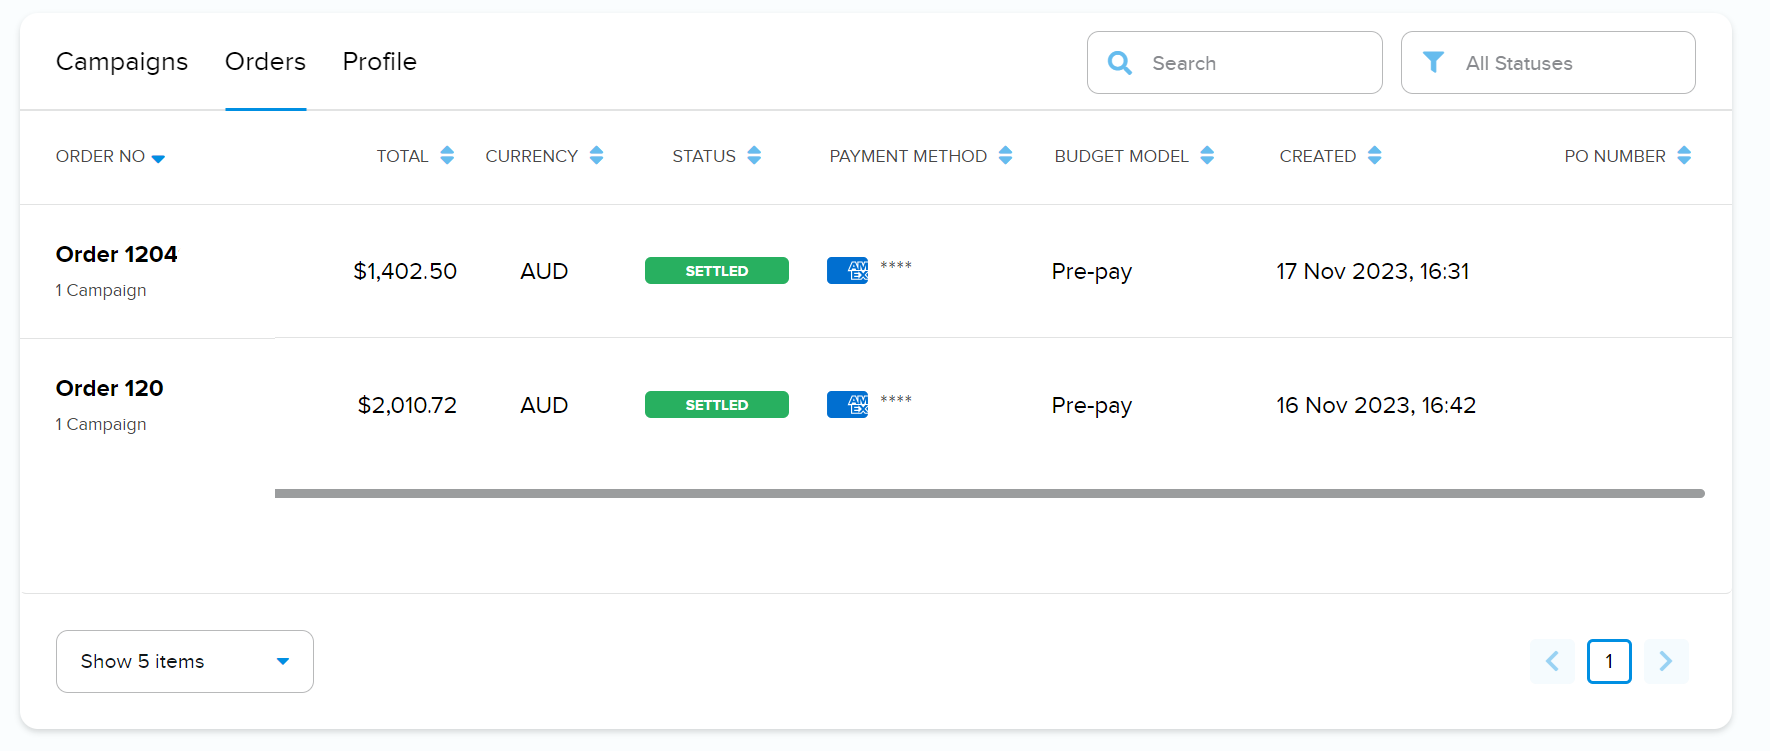The height and width of the screenshot is (751, 1770).
Task: Click the horizontal table scrollbar
Action: 990,493
